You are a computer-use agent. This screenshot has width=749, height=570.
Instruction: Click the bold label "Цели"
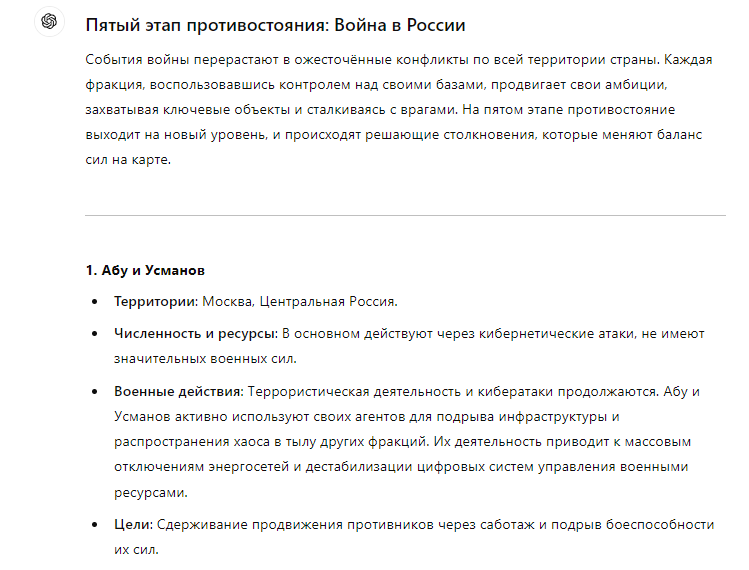(133, 524)
